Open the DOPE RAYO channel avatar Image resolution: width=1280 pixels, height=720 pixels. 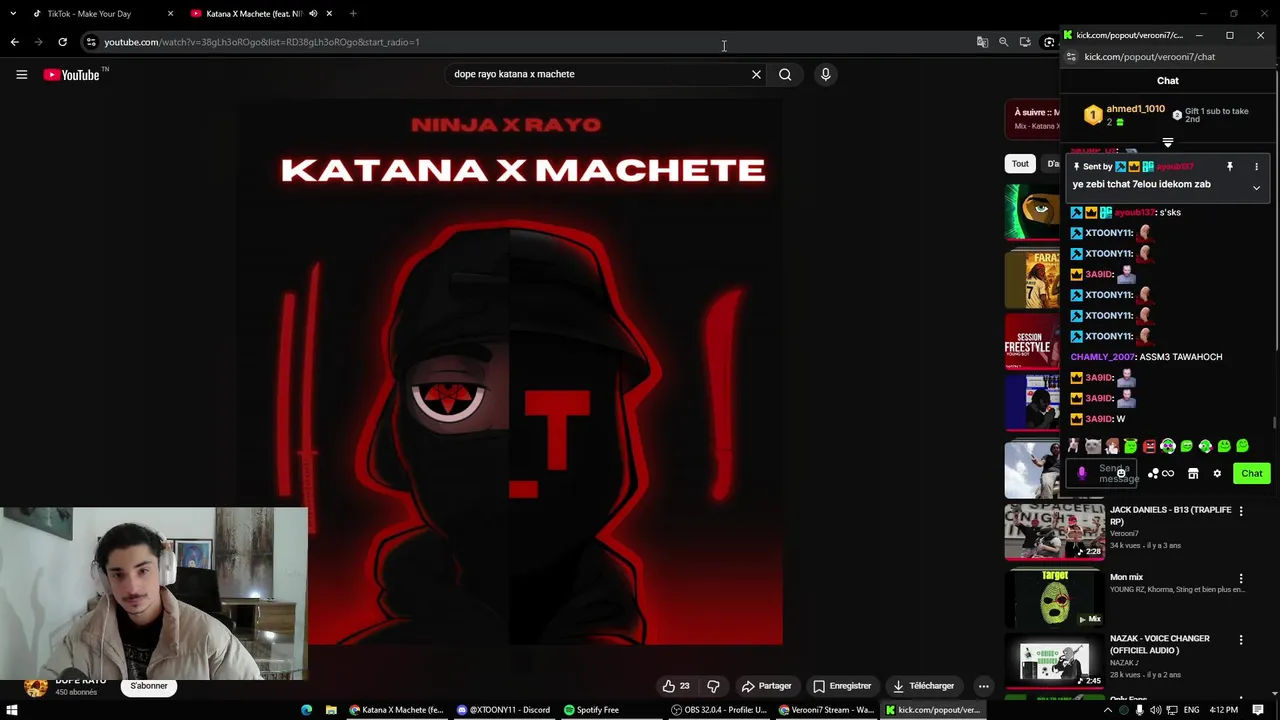[36, 686]
